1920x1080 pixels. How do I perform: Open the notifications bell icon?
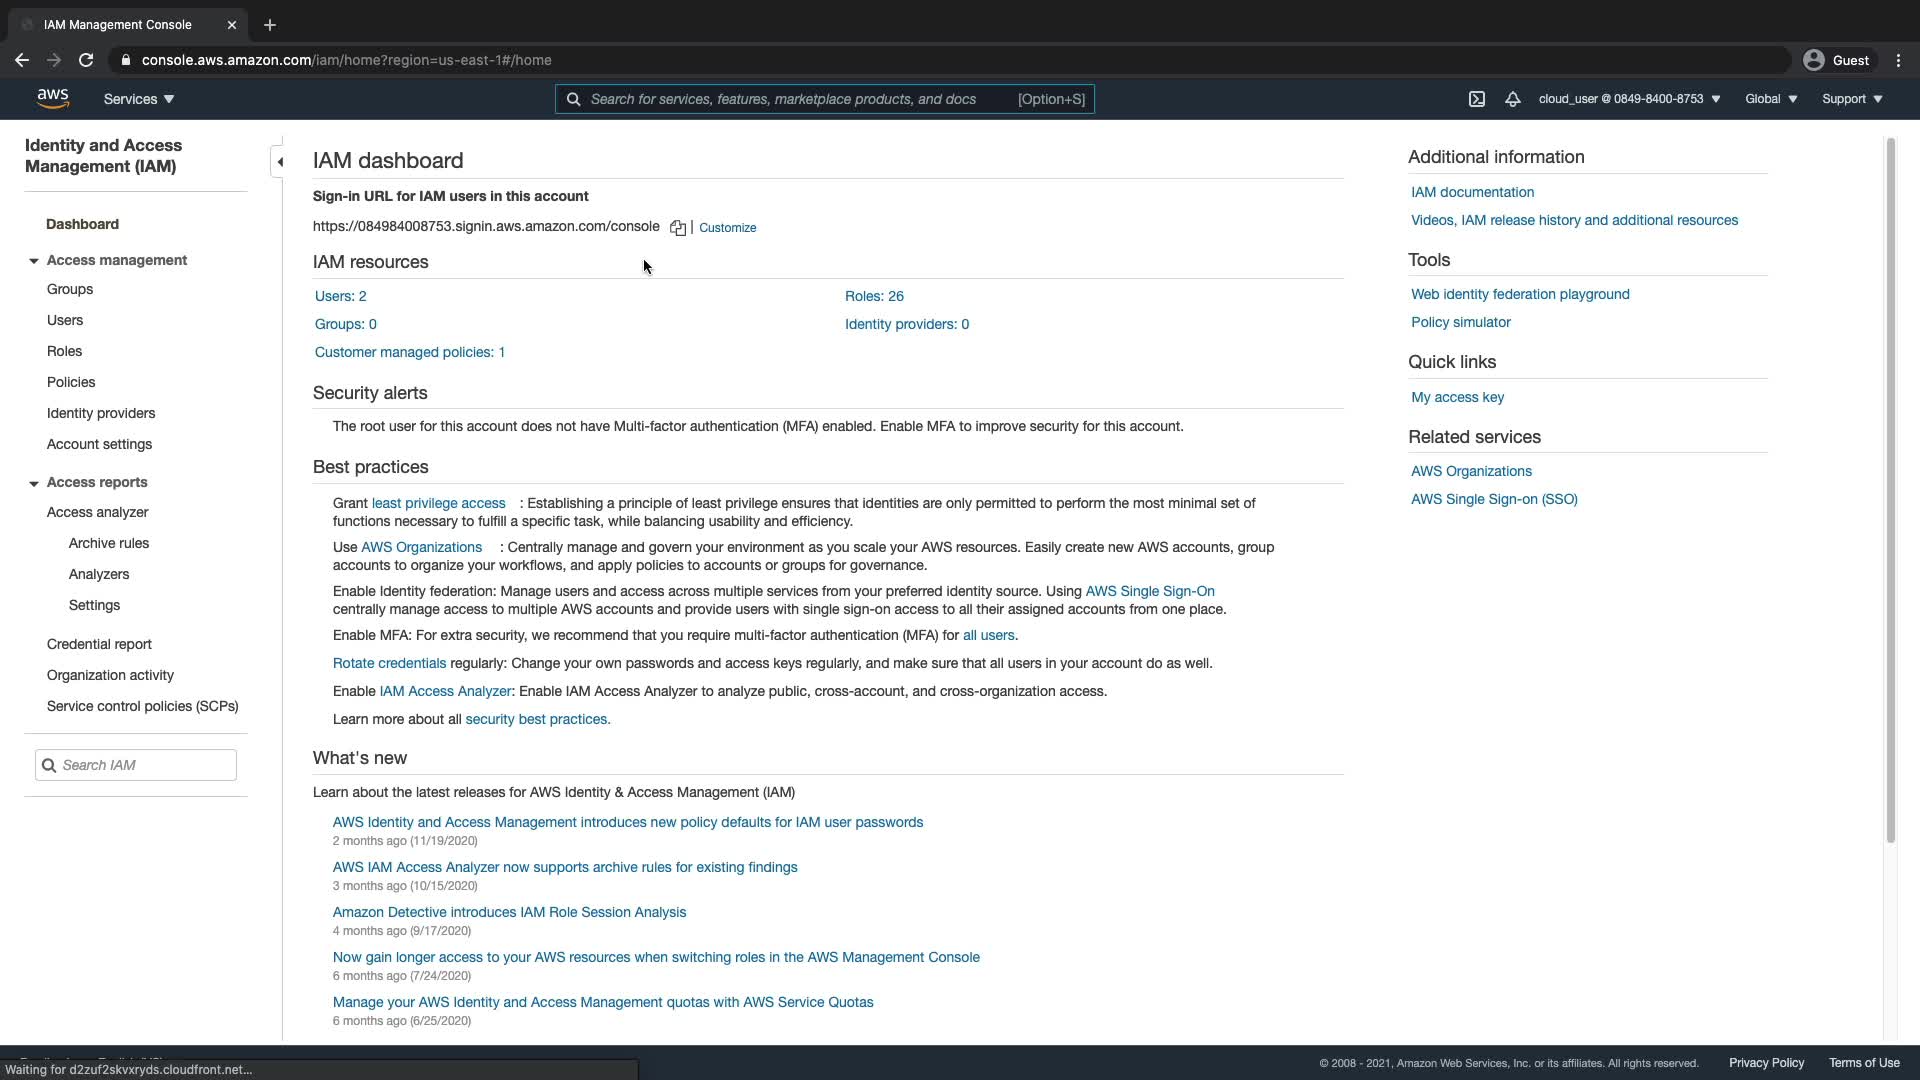point(1512,99)
